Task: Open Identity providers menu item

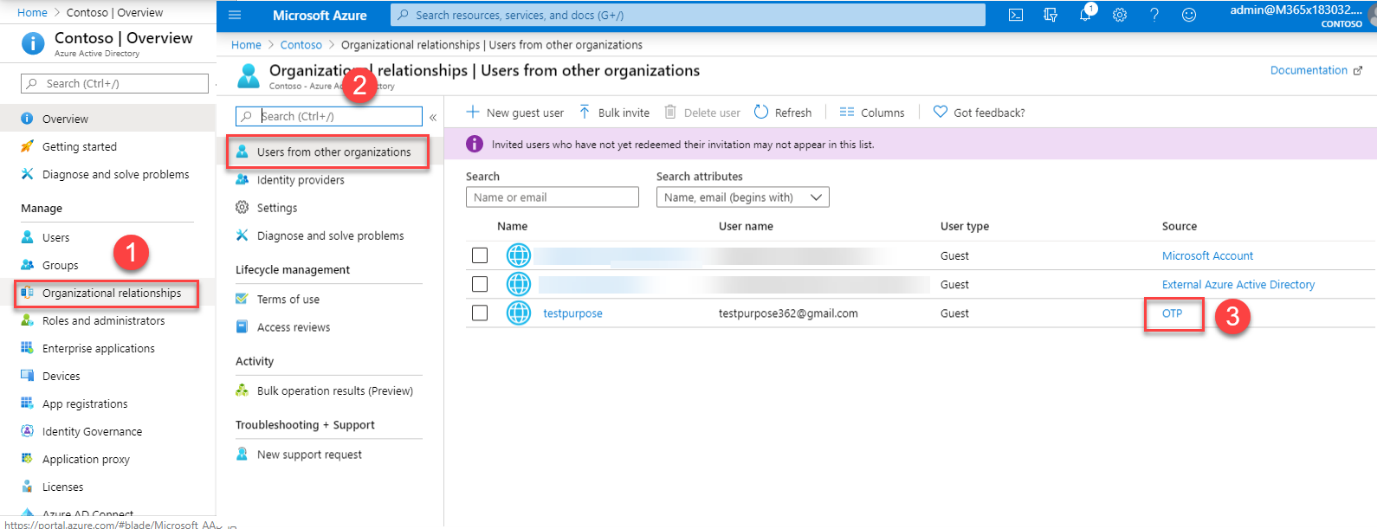Action: pyautogui.click(x=300, y=180)
